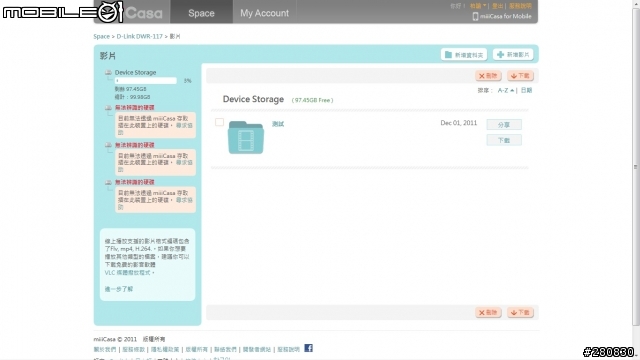
Task: Click the plus icon in 新增影片 button
Action: pos(500,55)
